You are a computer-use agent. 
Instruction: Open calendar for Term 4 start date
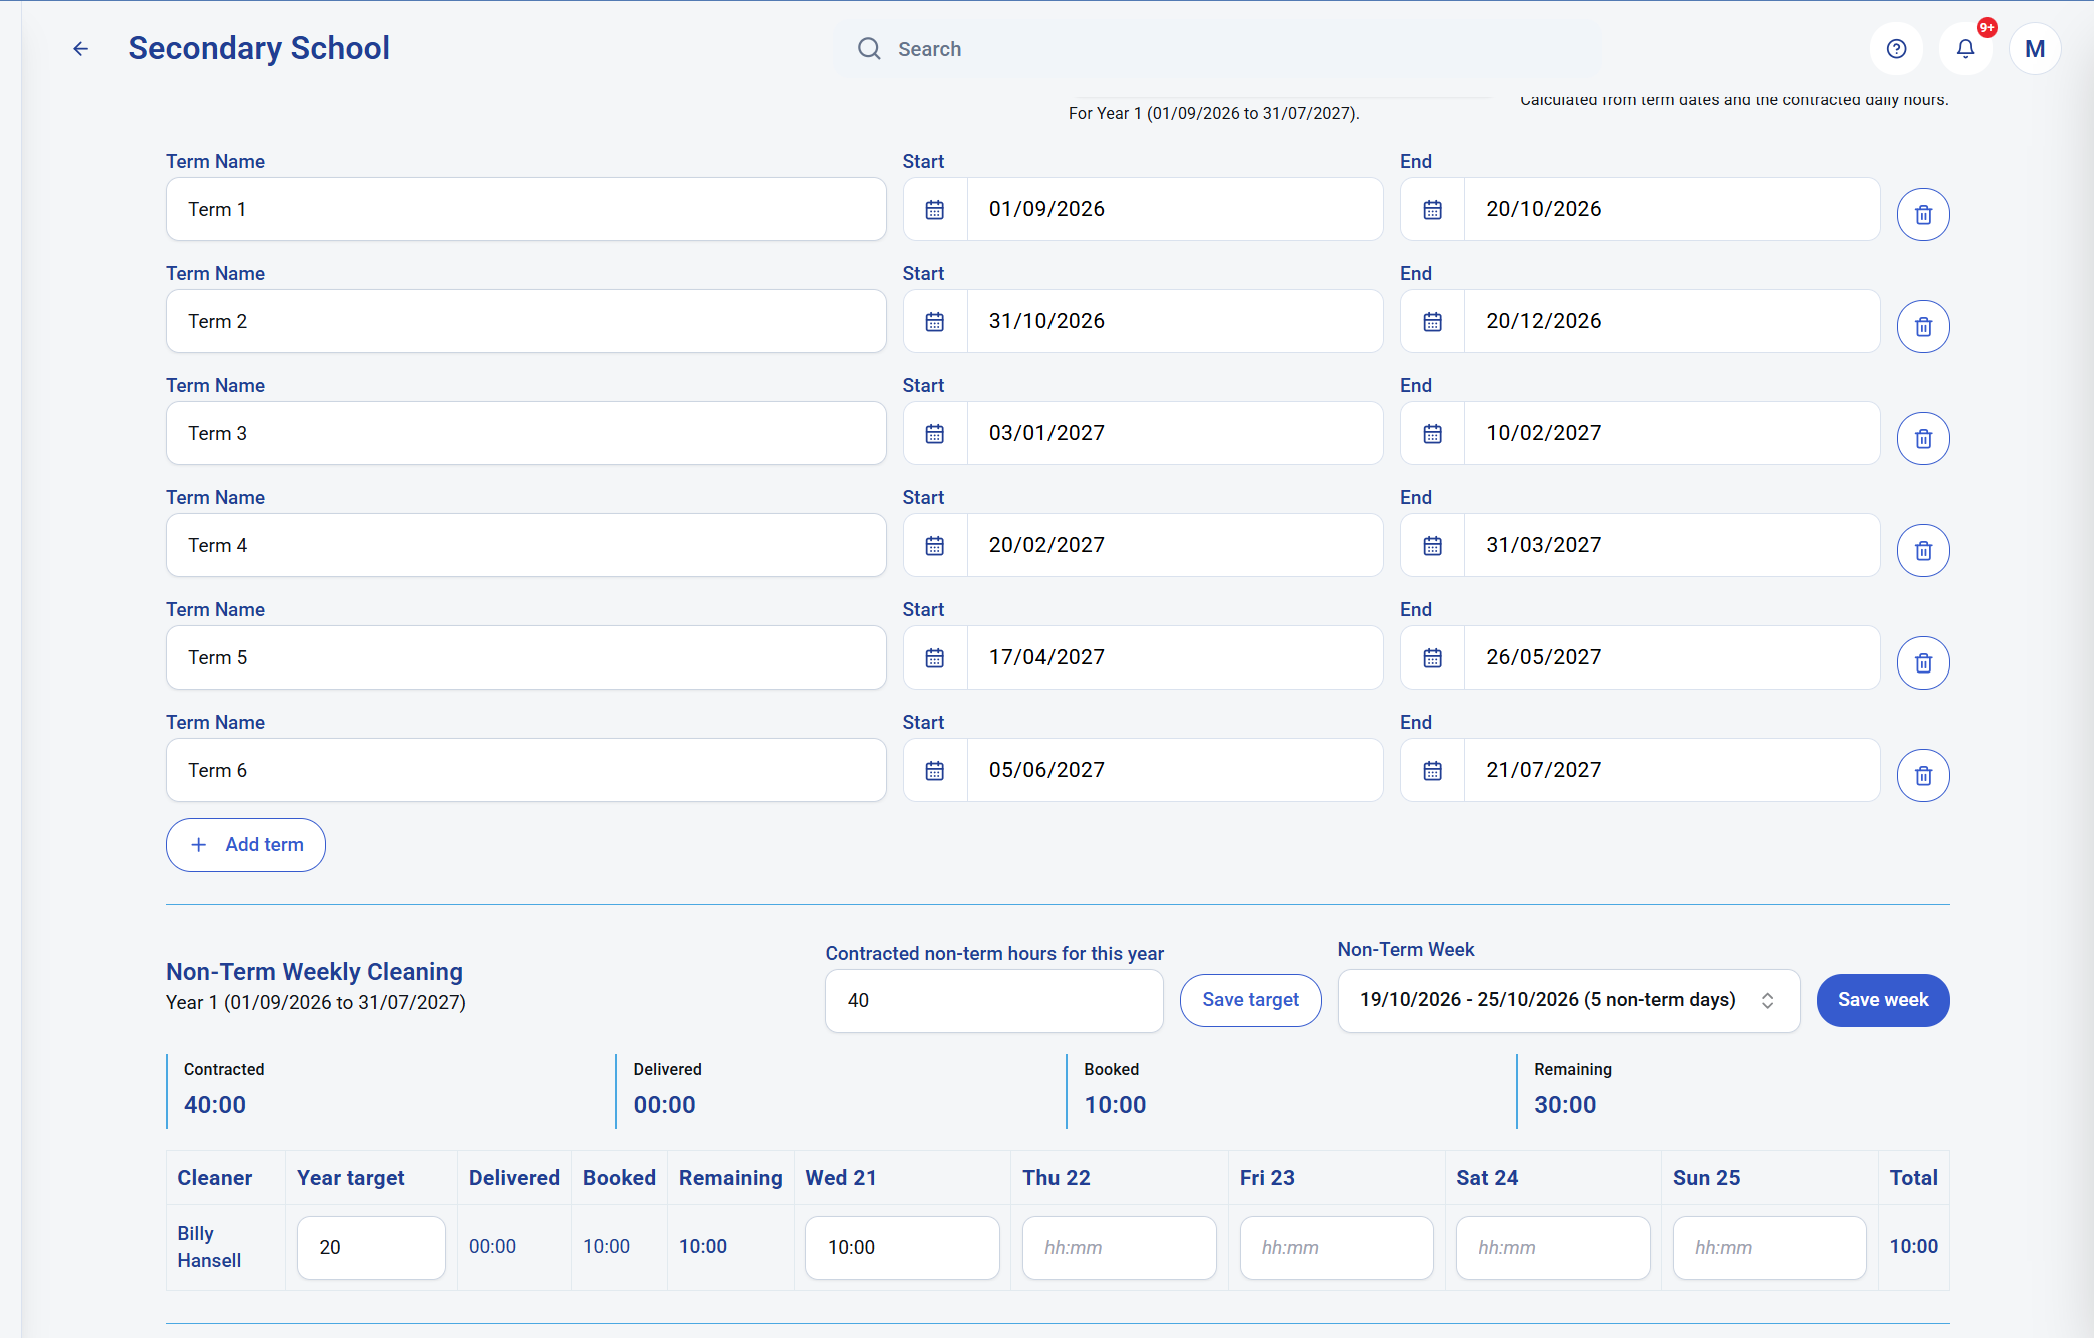click(935, 545)
